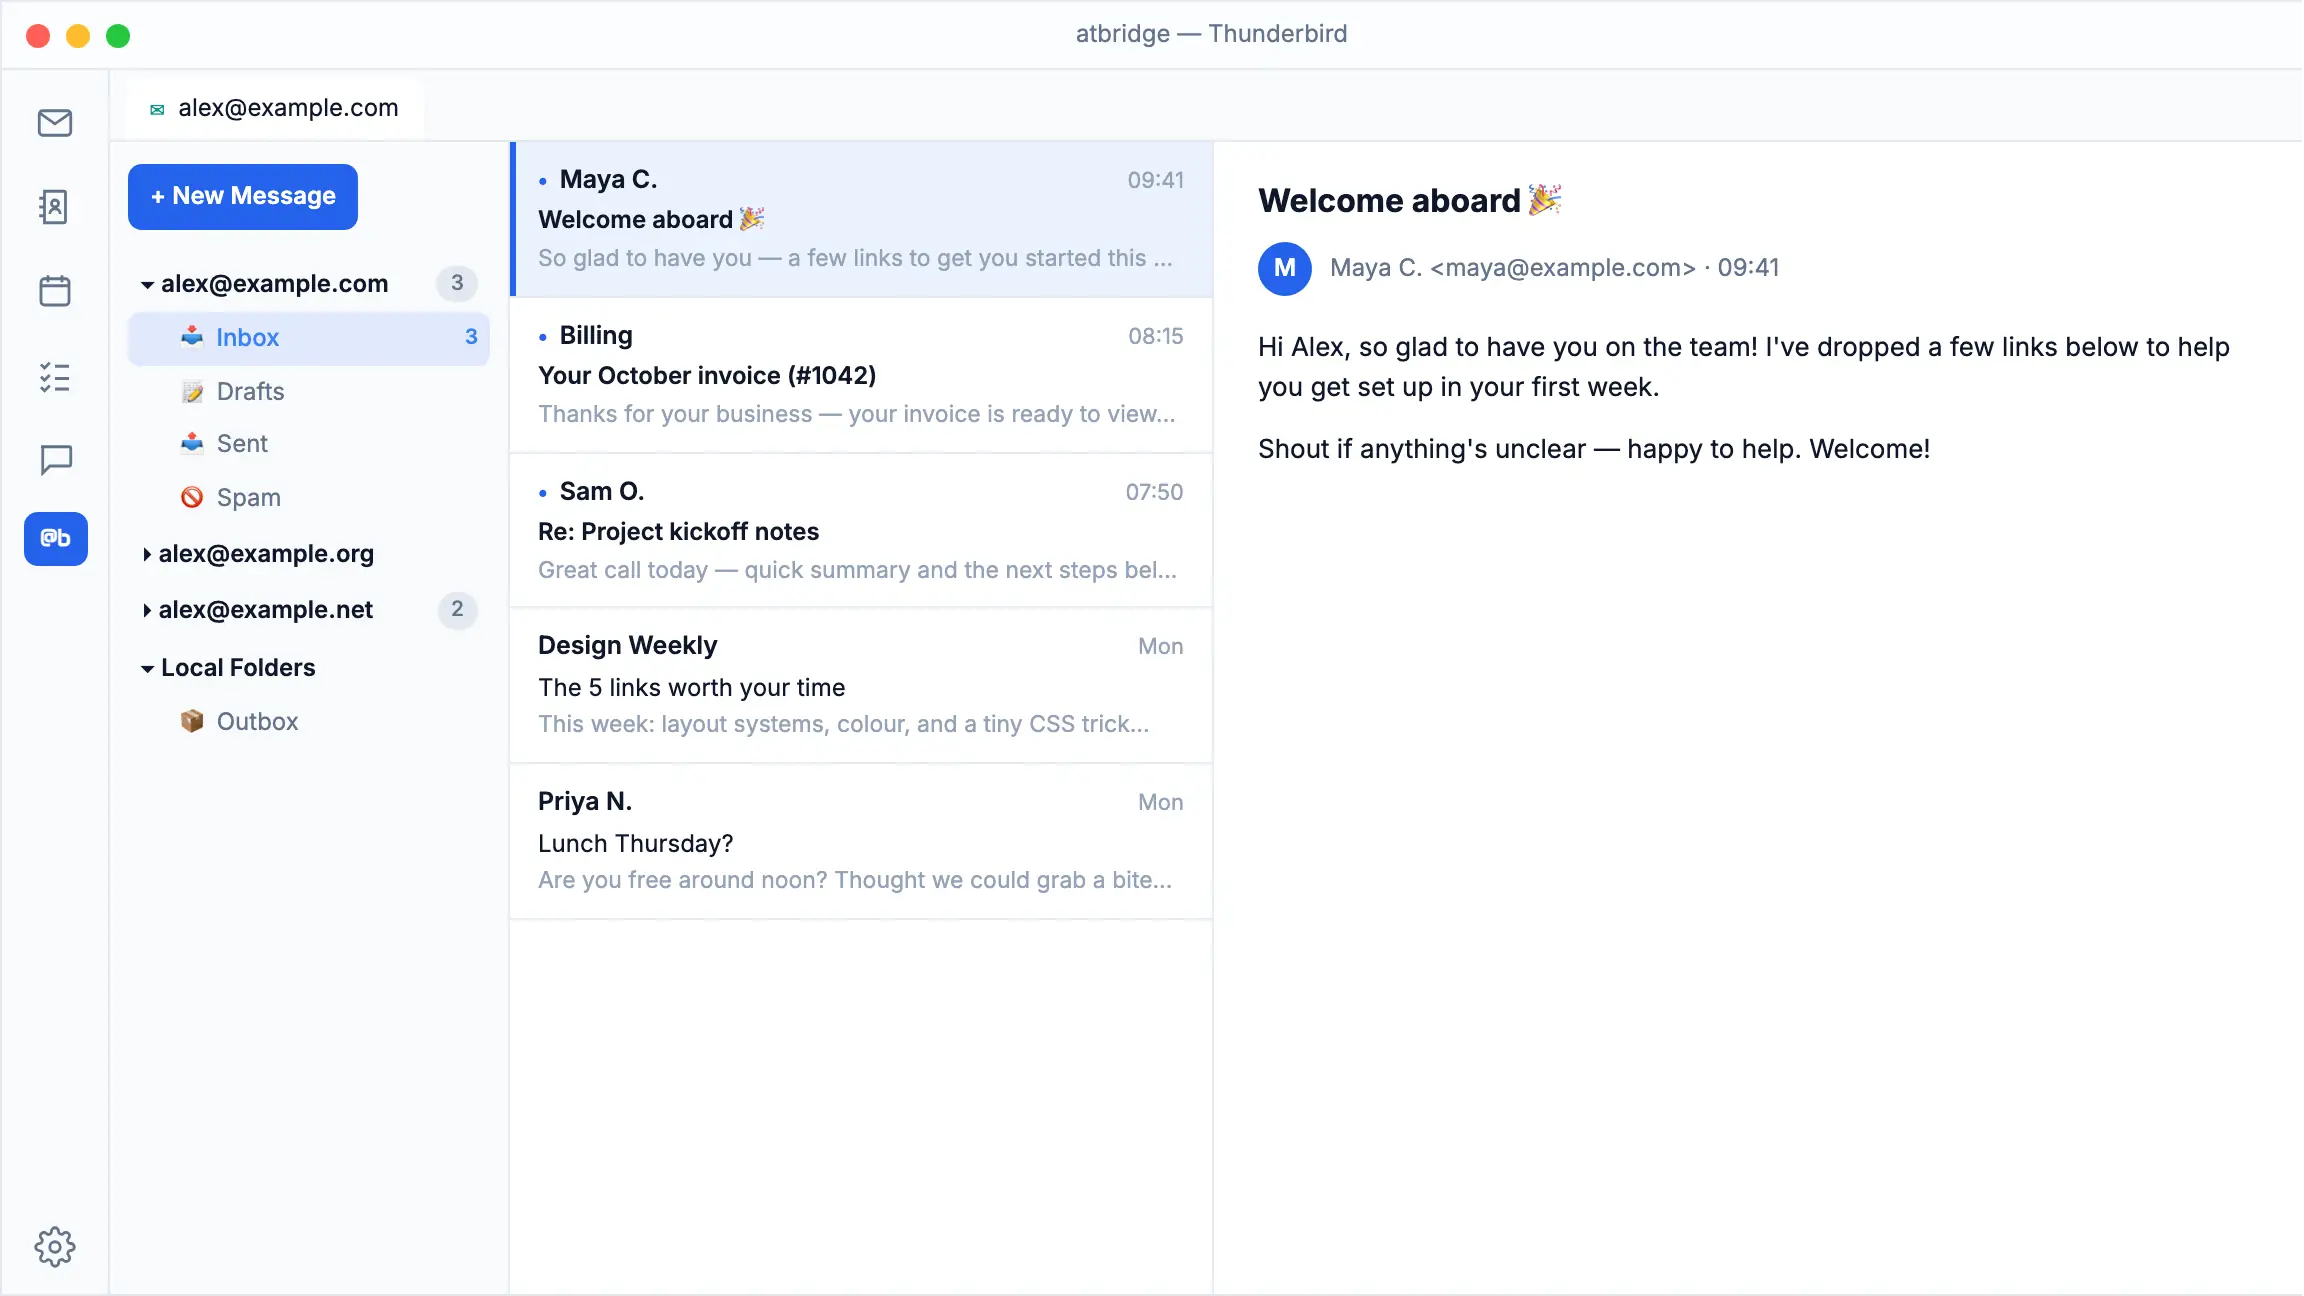Open the Address Book icon

pos(54,207)
